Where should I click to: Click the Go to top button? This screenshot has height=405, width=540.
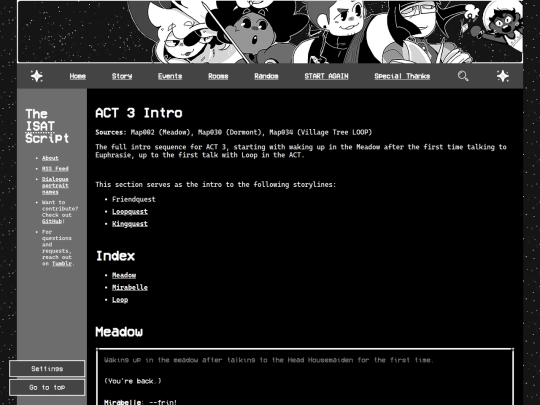coord(47,387)
